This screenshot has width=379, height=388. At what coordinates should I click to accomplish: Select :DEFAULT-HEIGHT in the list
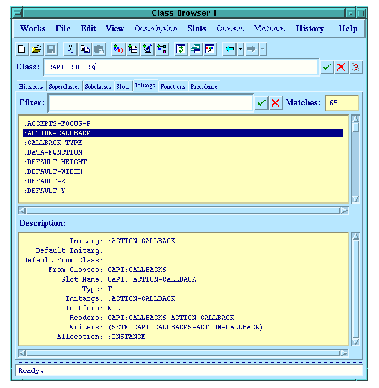(x=183, y=162)
